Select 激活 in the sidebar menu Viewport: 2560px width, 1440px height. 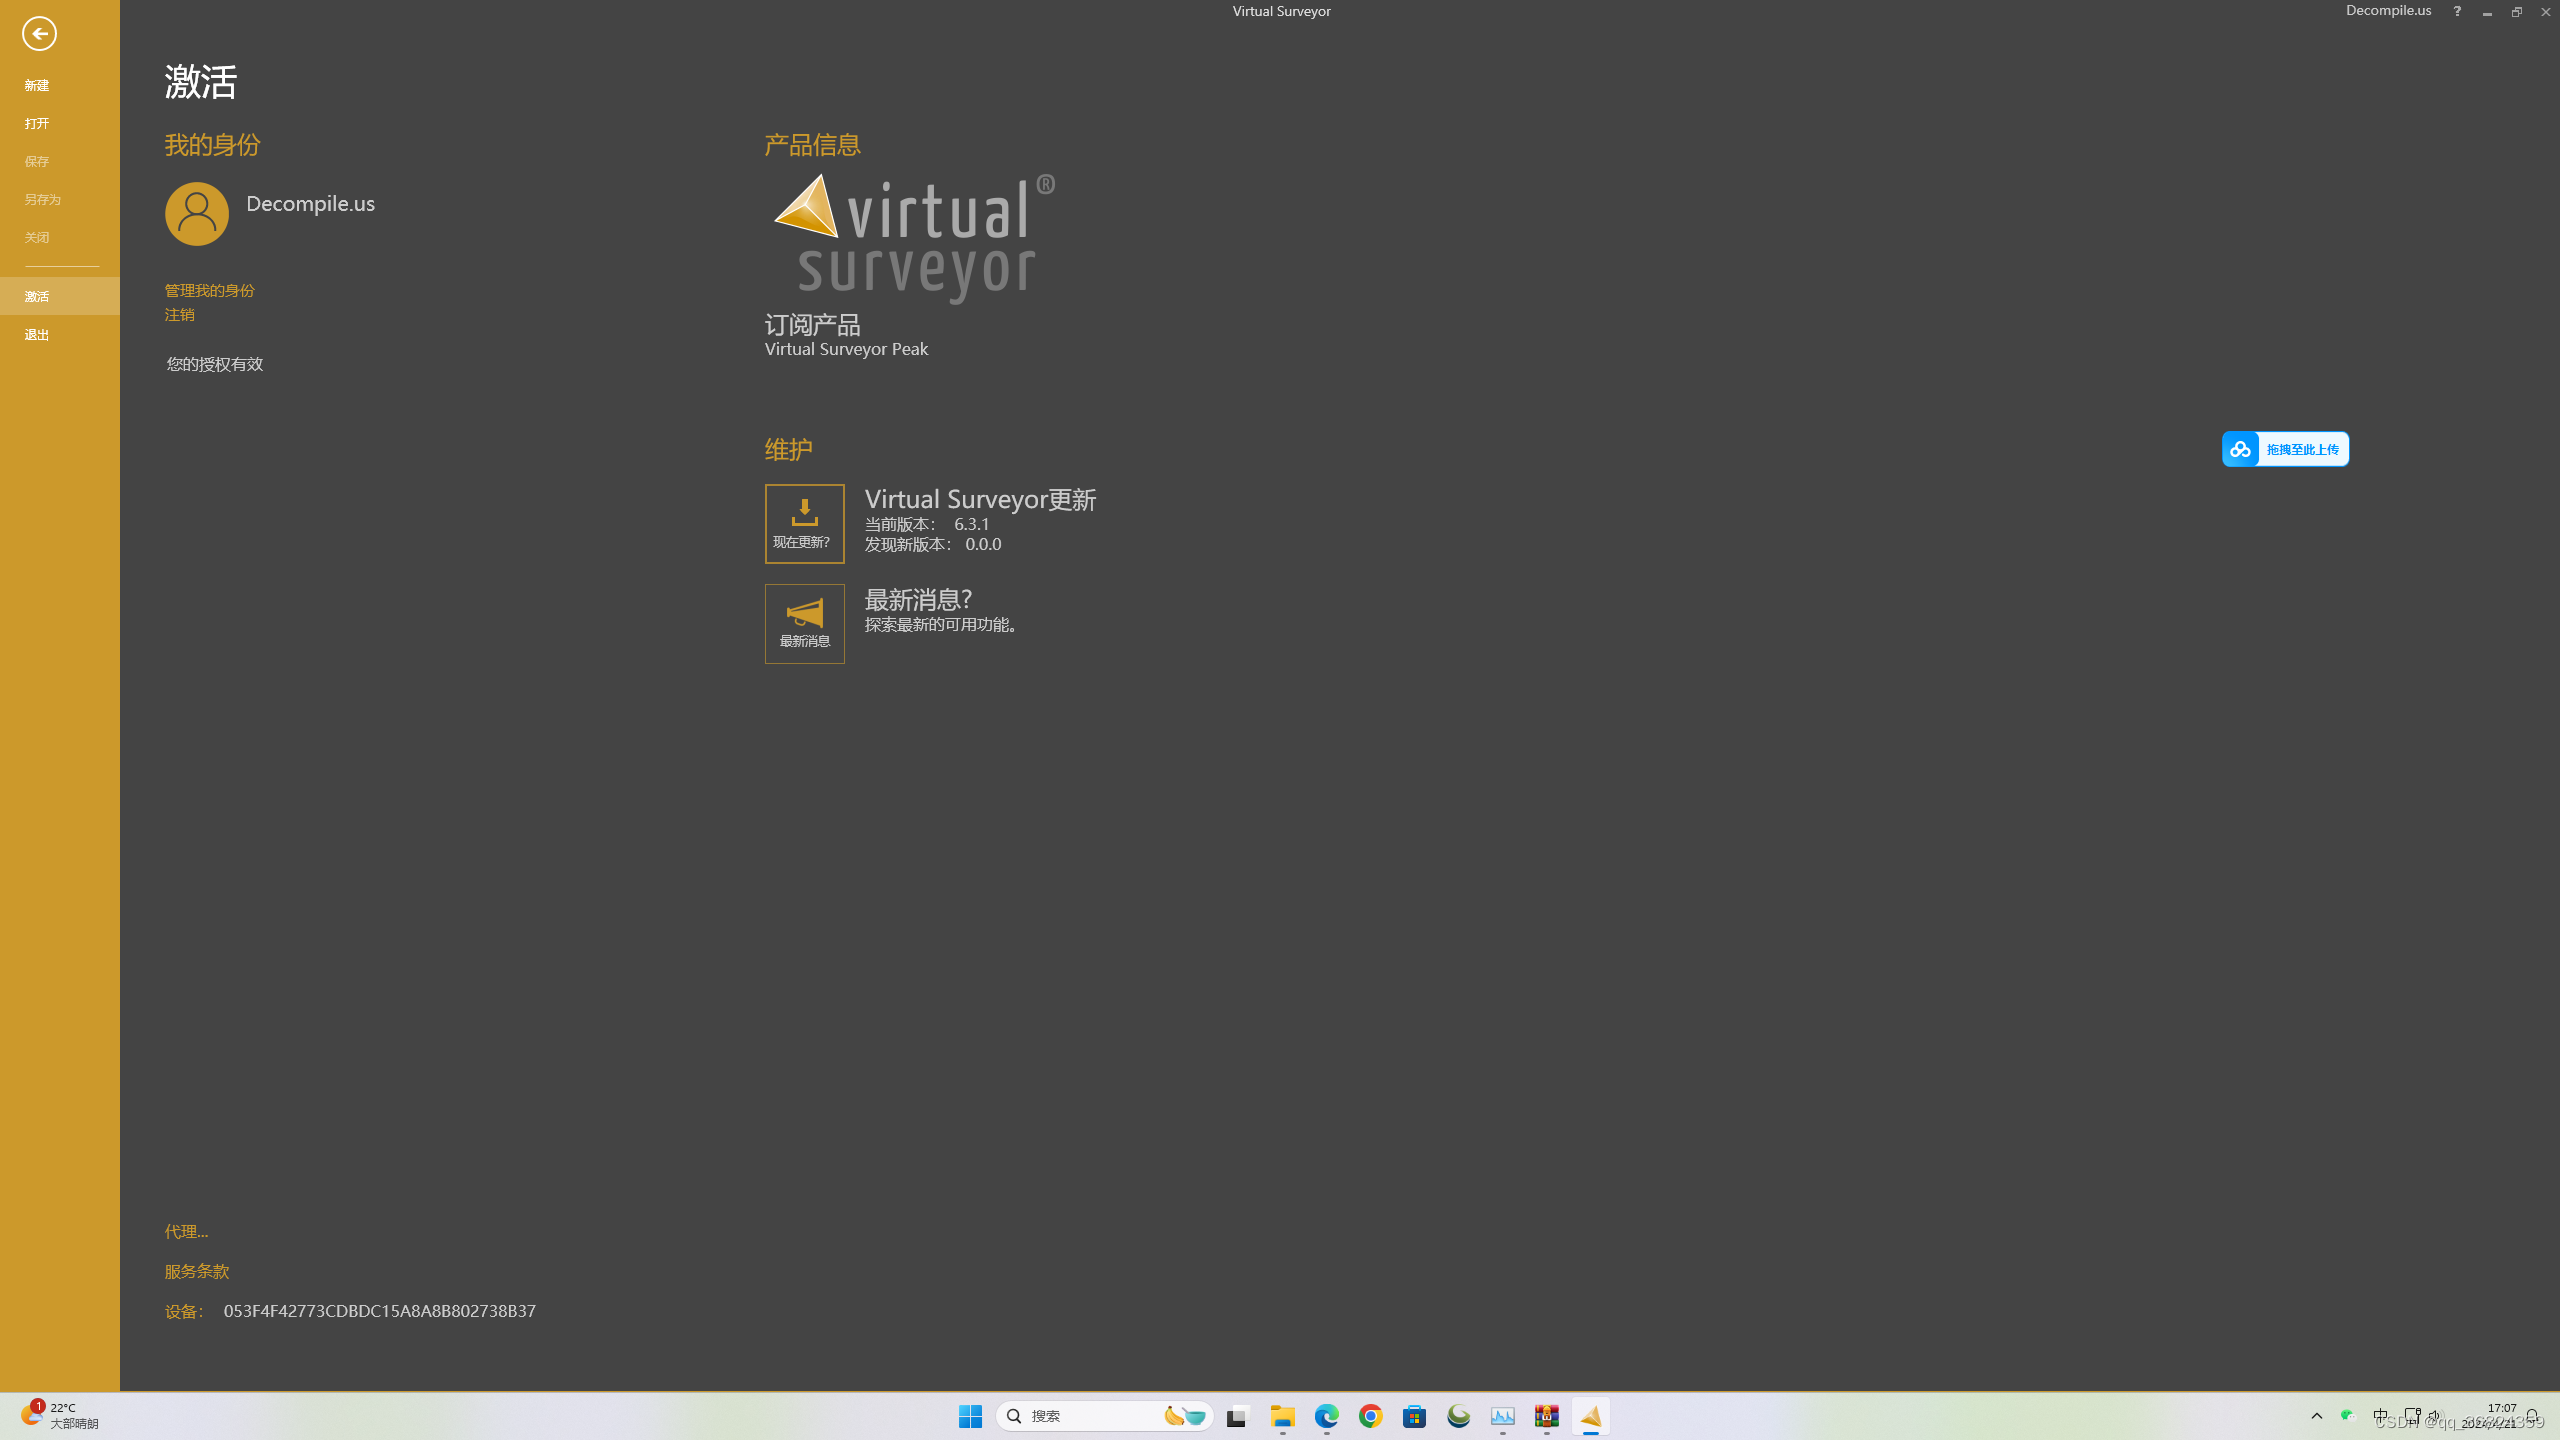coord(37,296)
